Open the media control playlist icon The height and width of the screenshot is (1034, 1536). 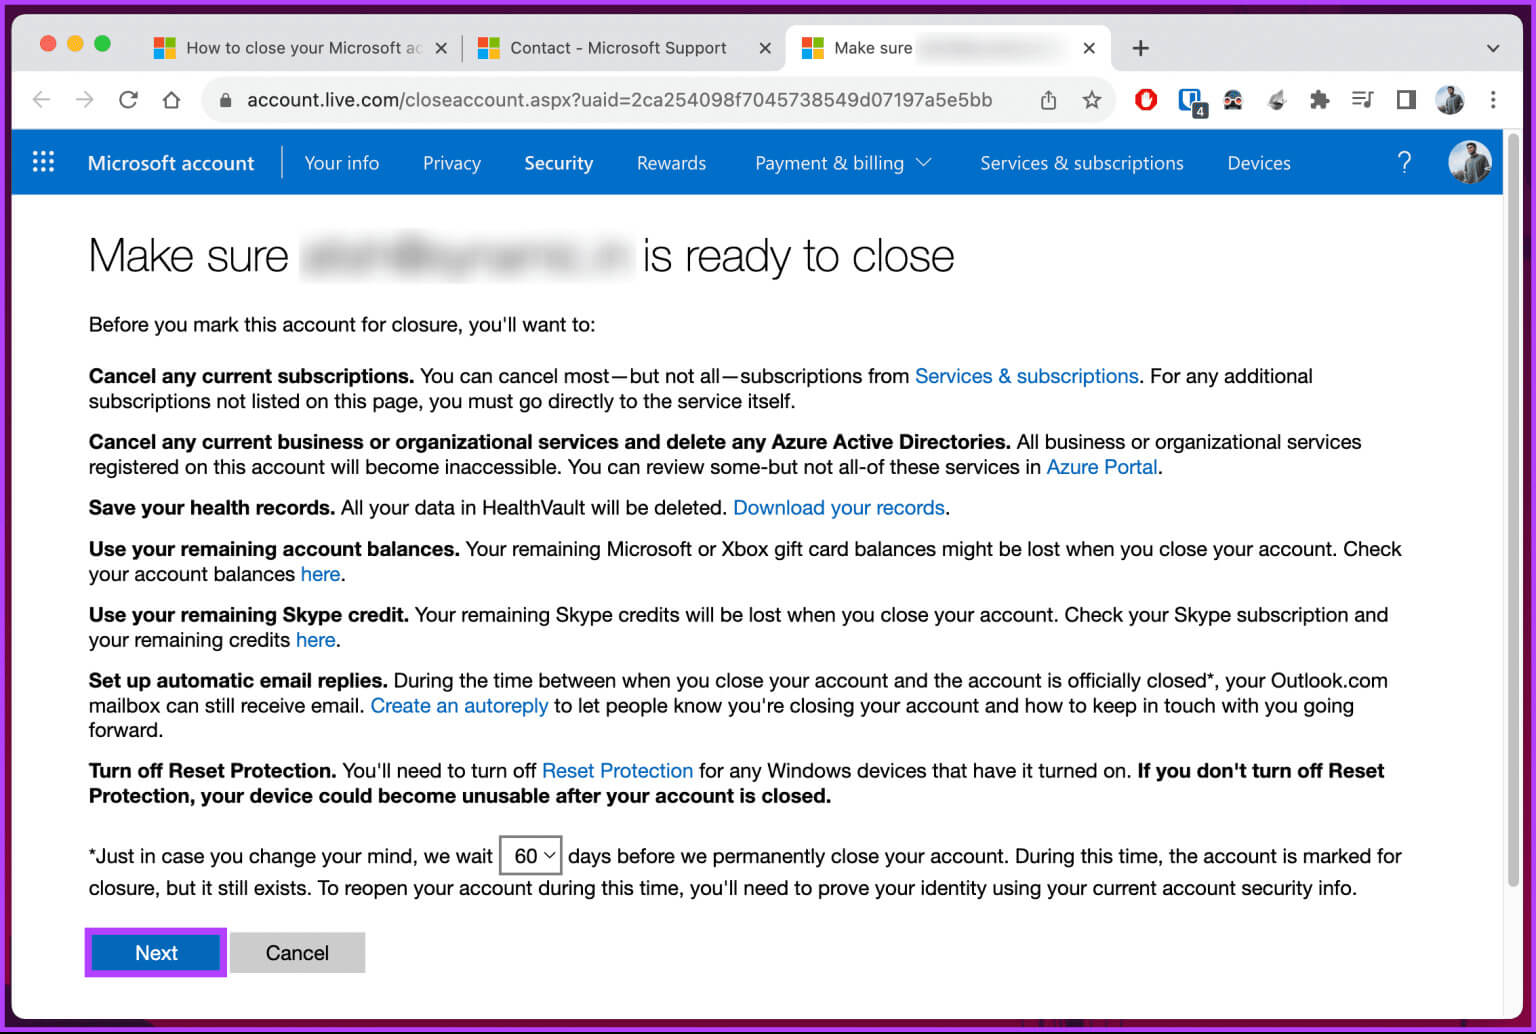click(x=1362, y=100)
